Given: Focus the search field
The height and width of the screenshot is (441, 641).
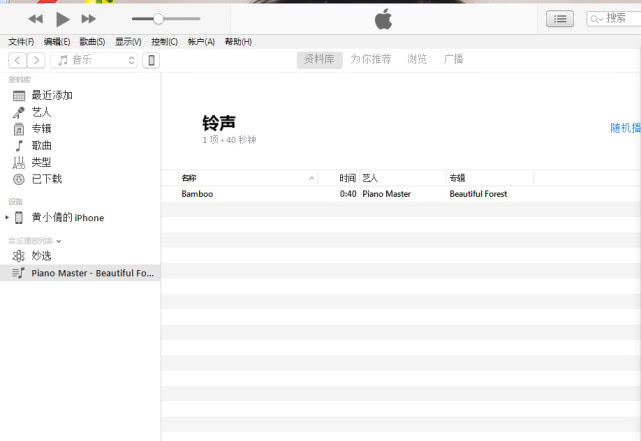Looking at the screenshot, I should [x=614, y=19].
